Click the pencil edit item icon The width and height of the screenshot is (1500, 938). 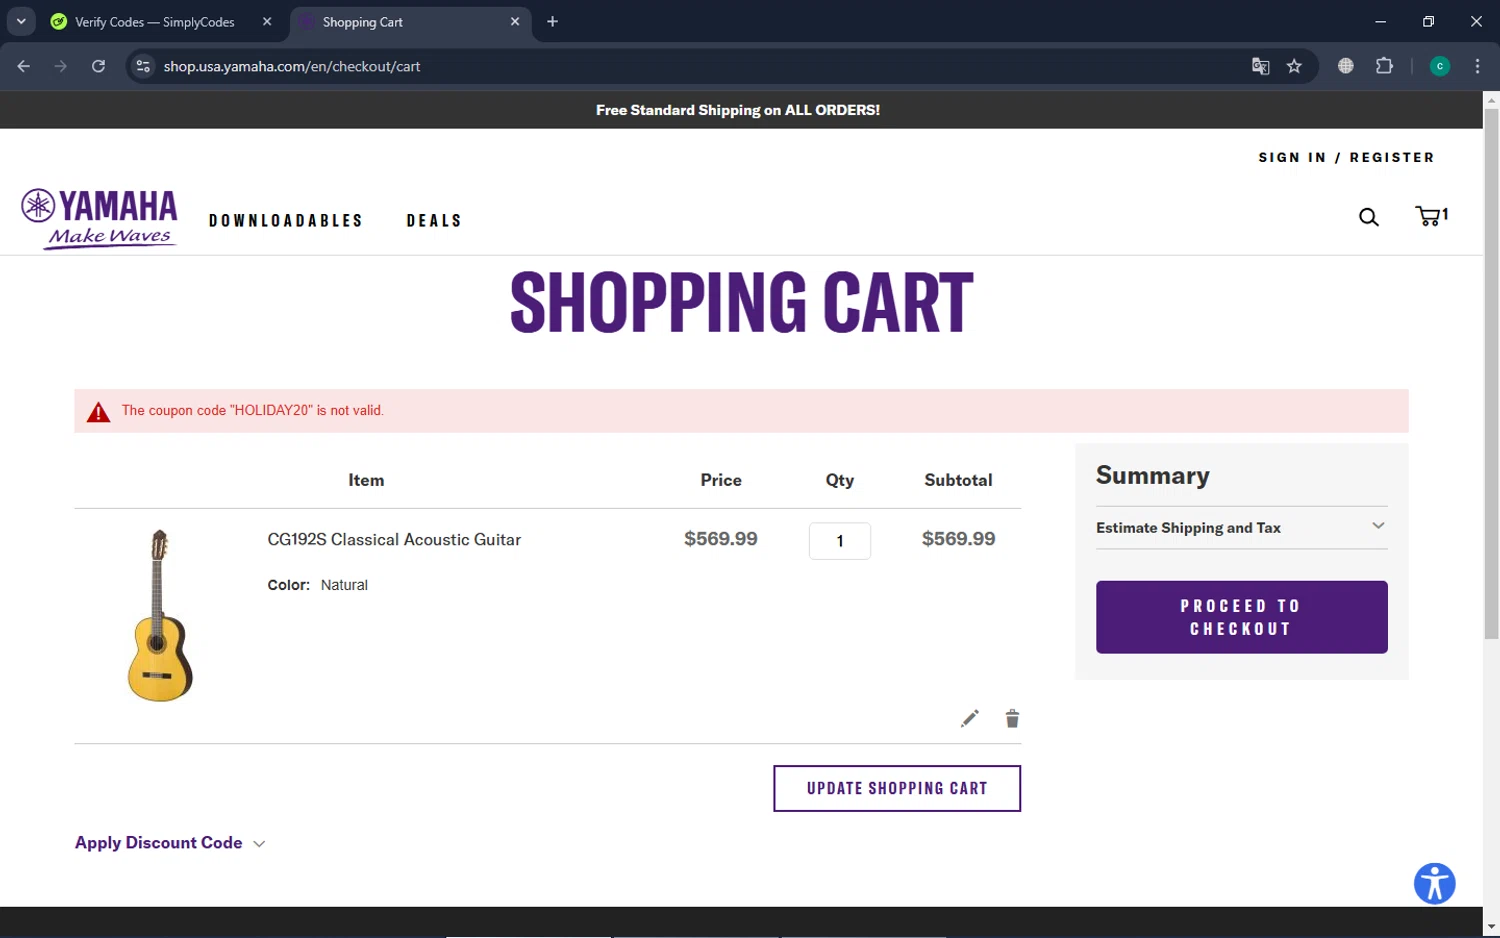[969, 719]
